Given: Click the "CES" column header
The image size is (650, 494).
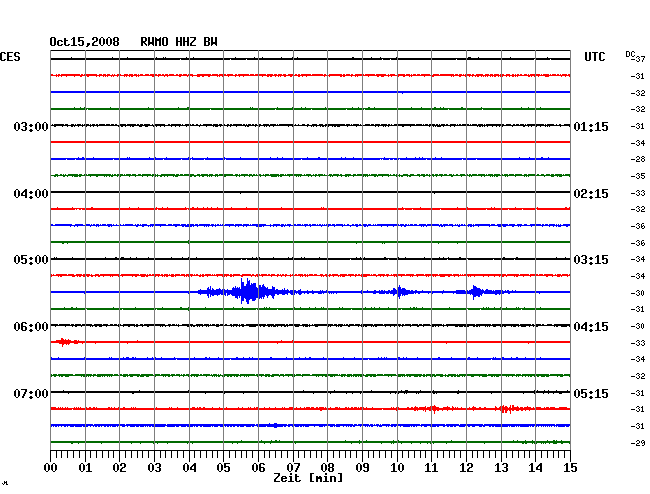Looking at the screenshot, I should (10, 57).
